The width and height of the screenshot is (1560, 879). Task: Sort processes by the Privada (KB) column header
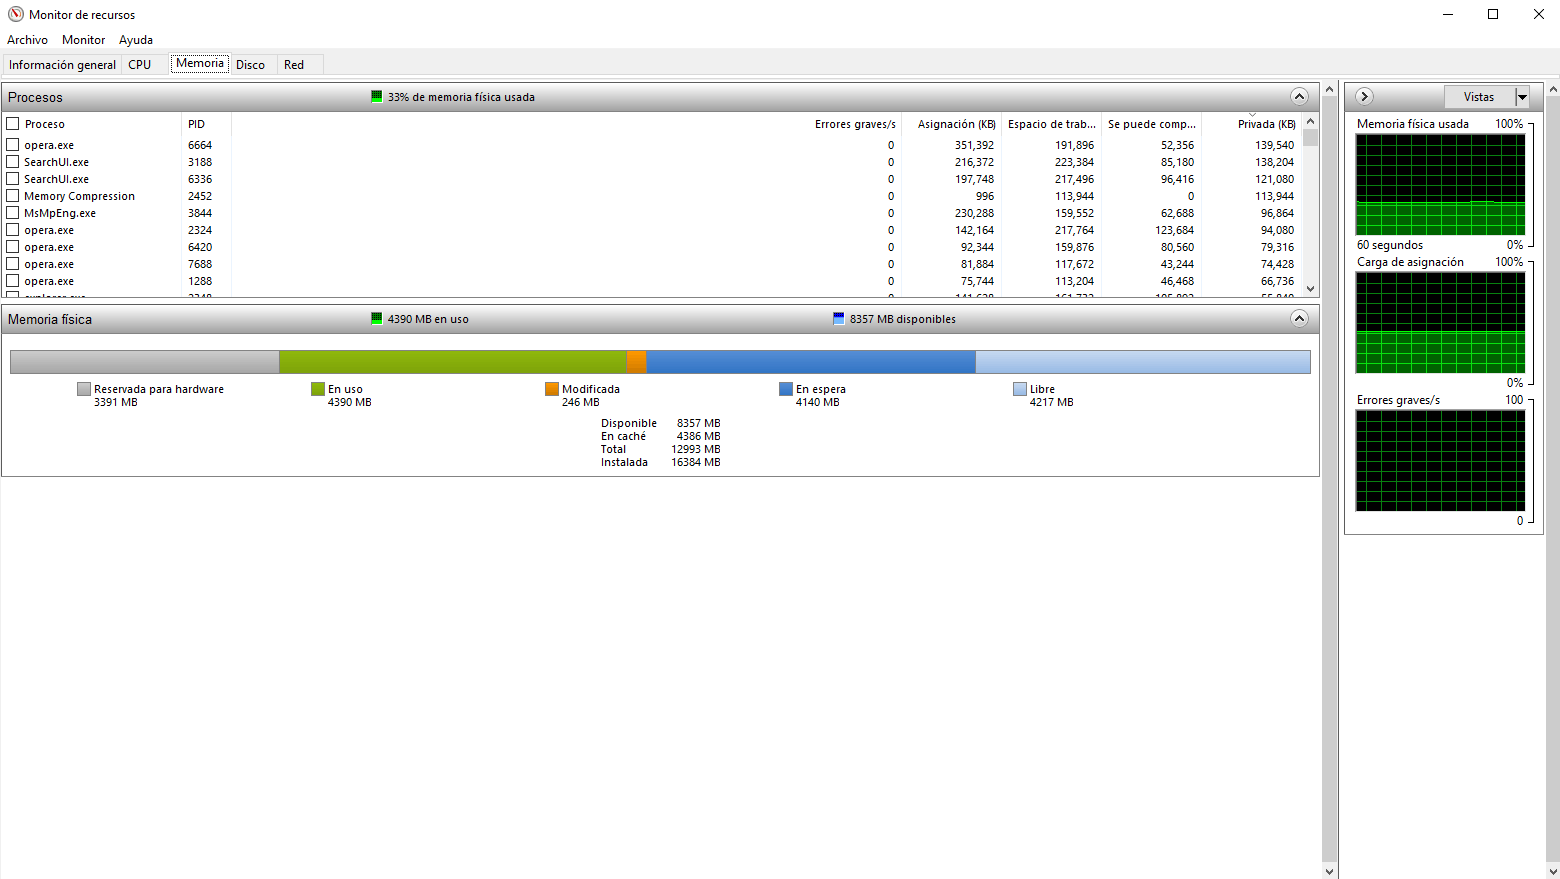(x=1265, y=123)
